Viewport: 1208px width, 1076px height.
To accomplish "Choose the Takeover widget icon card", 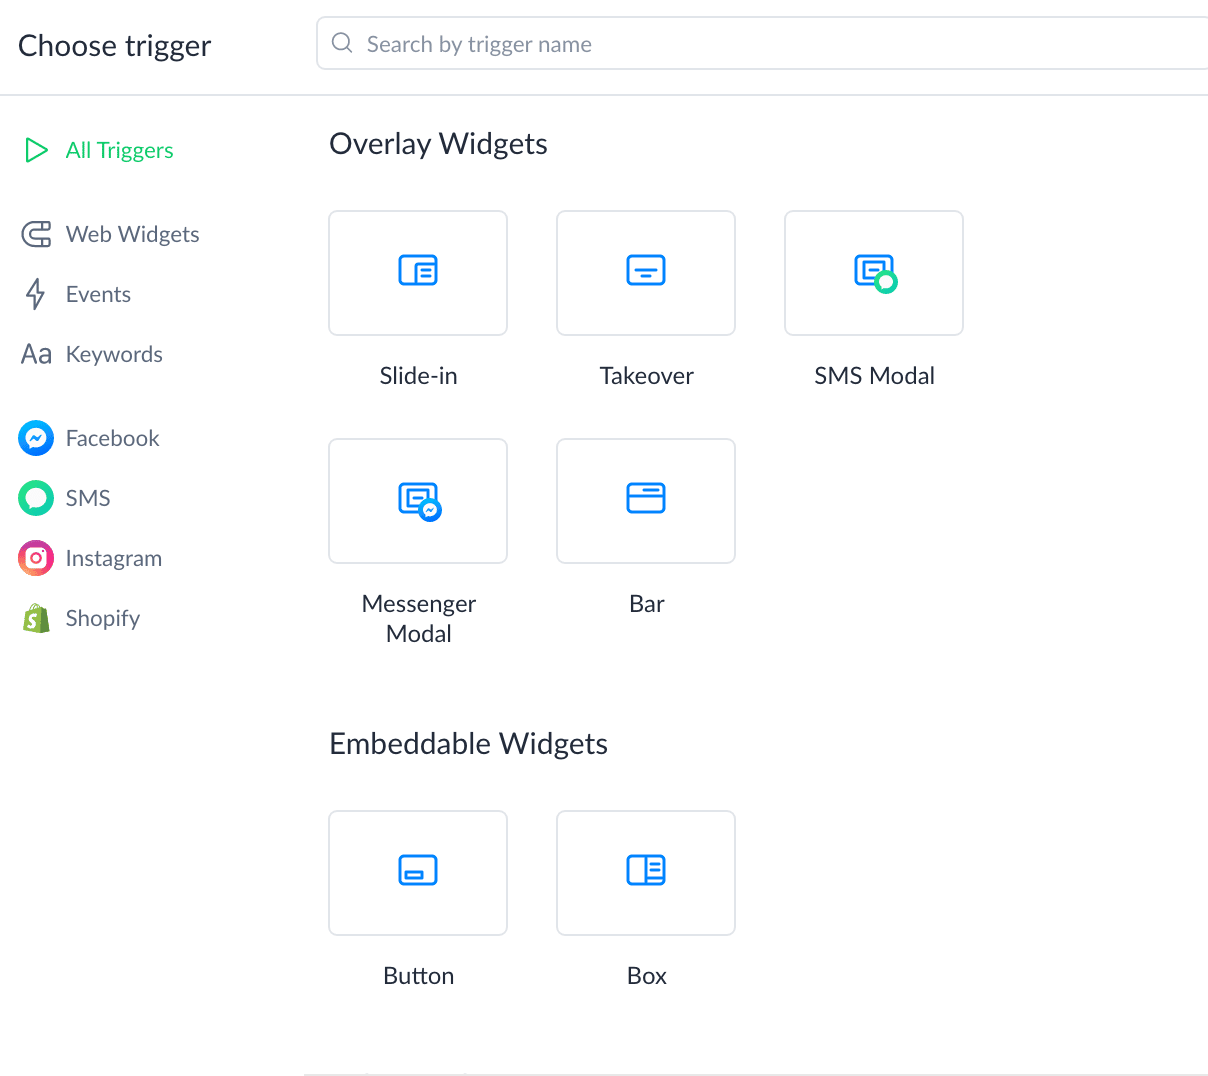I will 646,273.
